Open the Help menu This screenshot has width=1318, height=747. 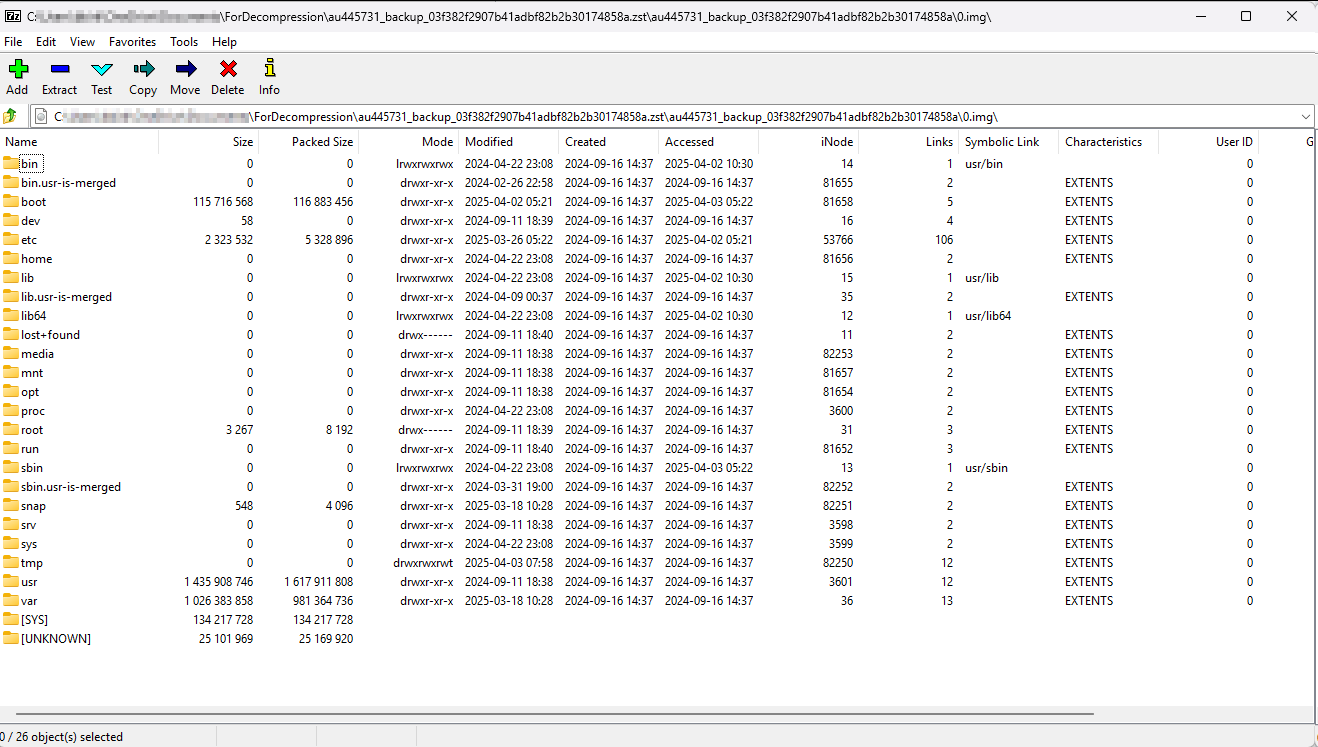coord(225,42)
